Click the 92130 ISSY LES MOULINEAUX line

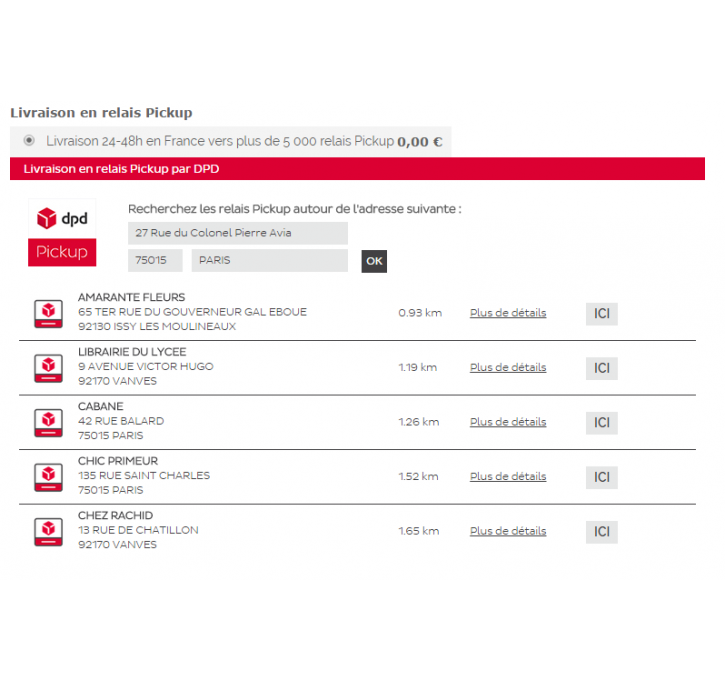[x=157, y=327]
